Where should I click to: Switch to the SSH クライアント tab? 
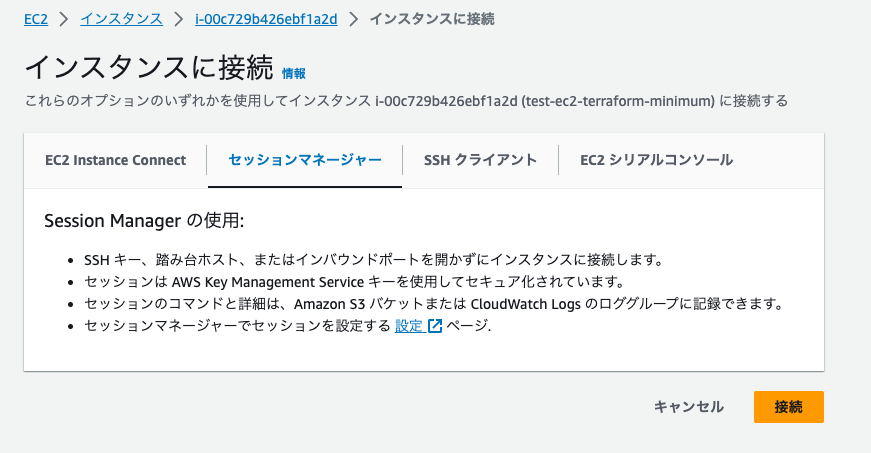tap(480, 160)
